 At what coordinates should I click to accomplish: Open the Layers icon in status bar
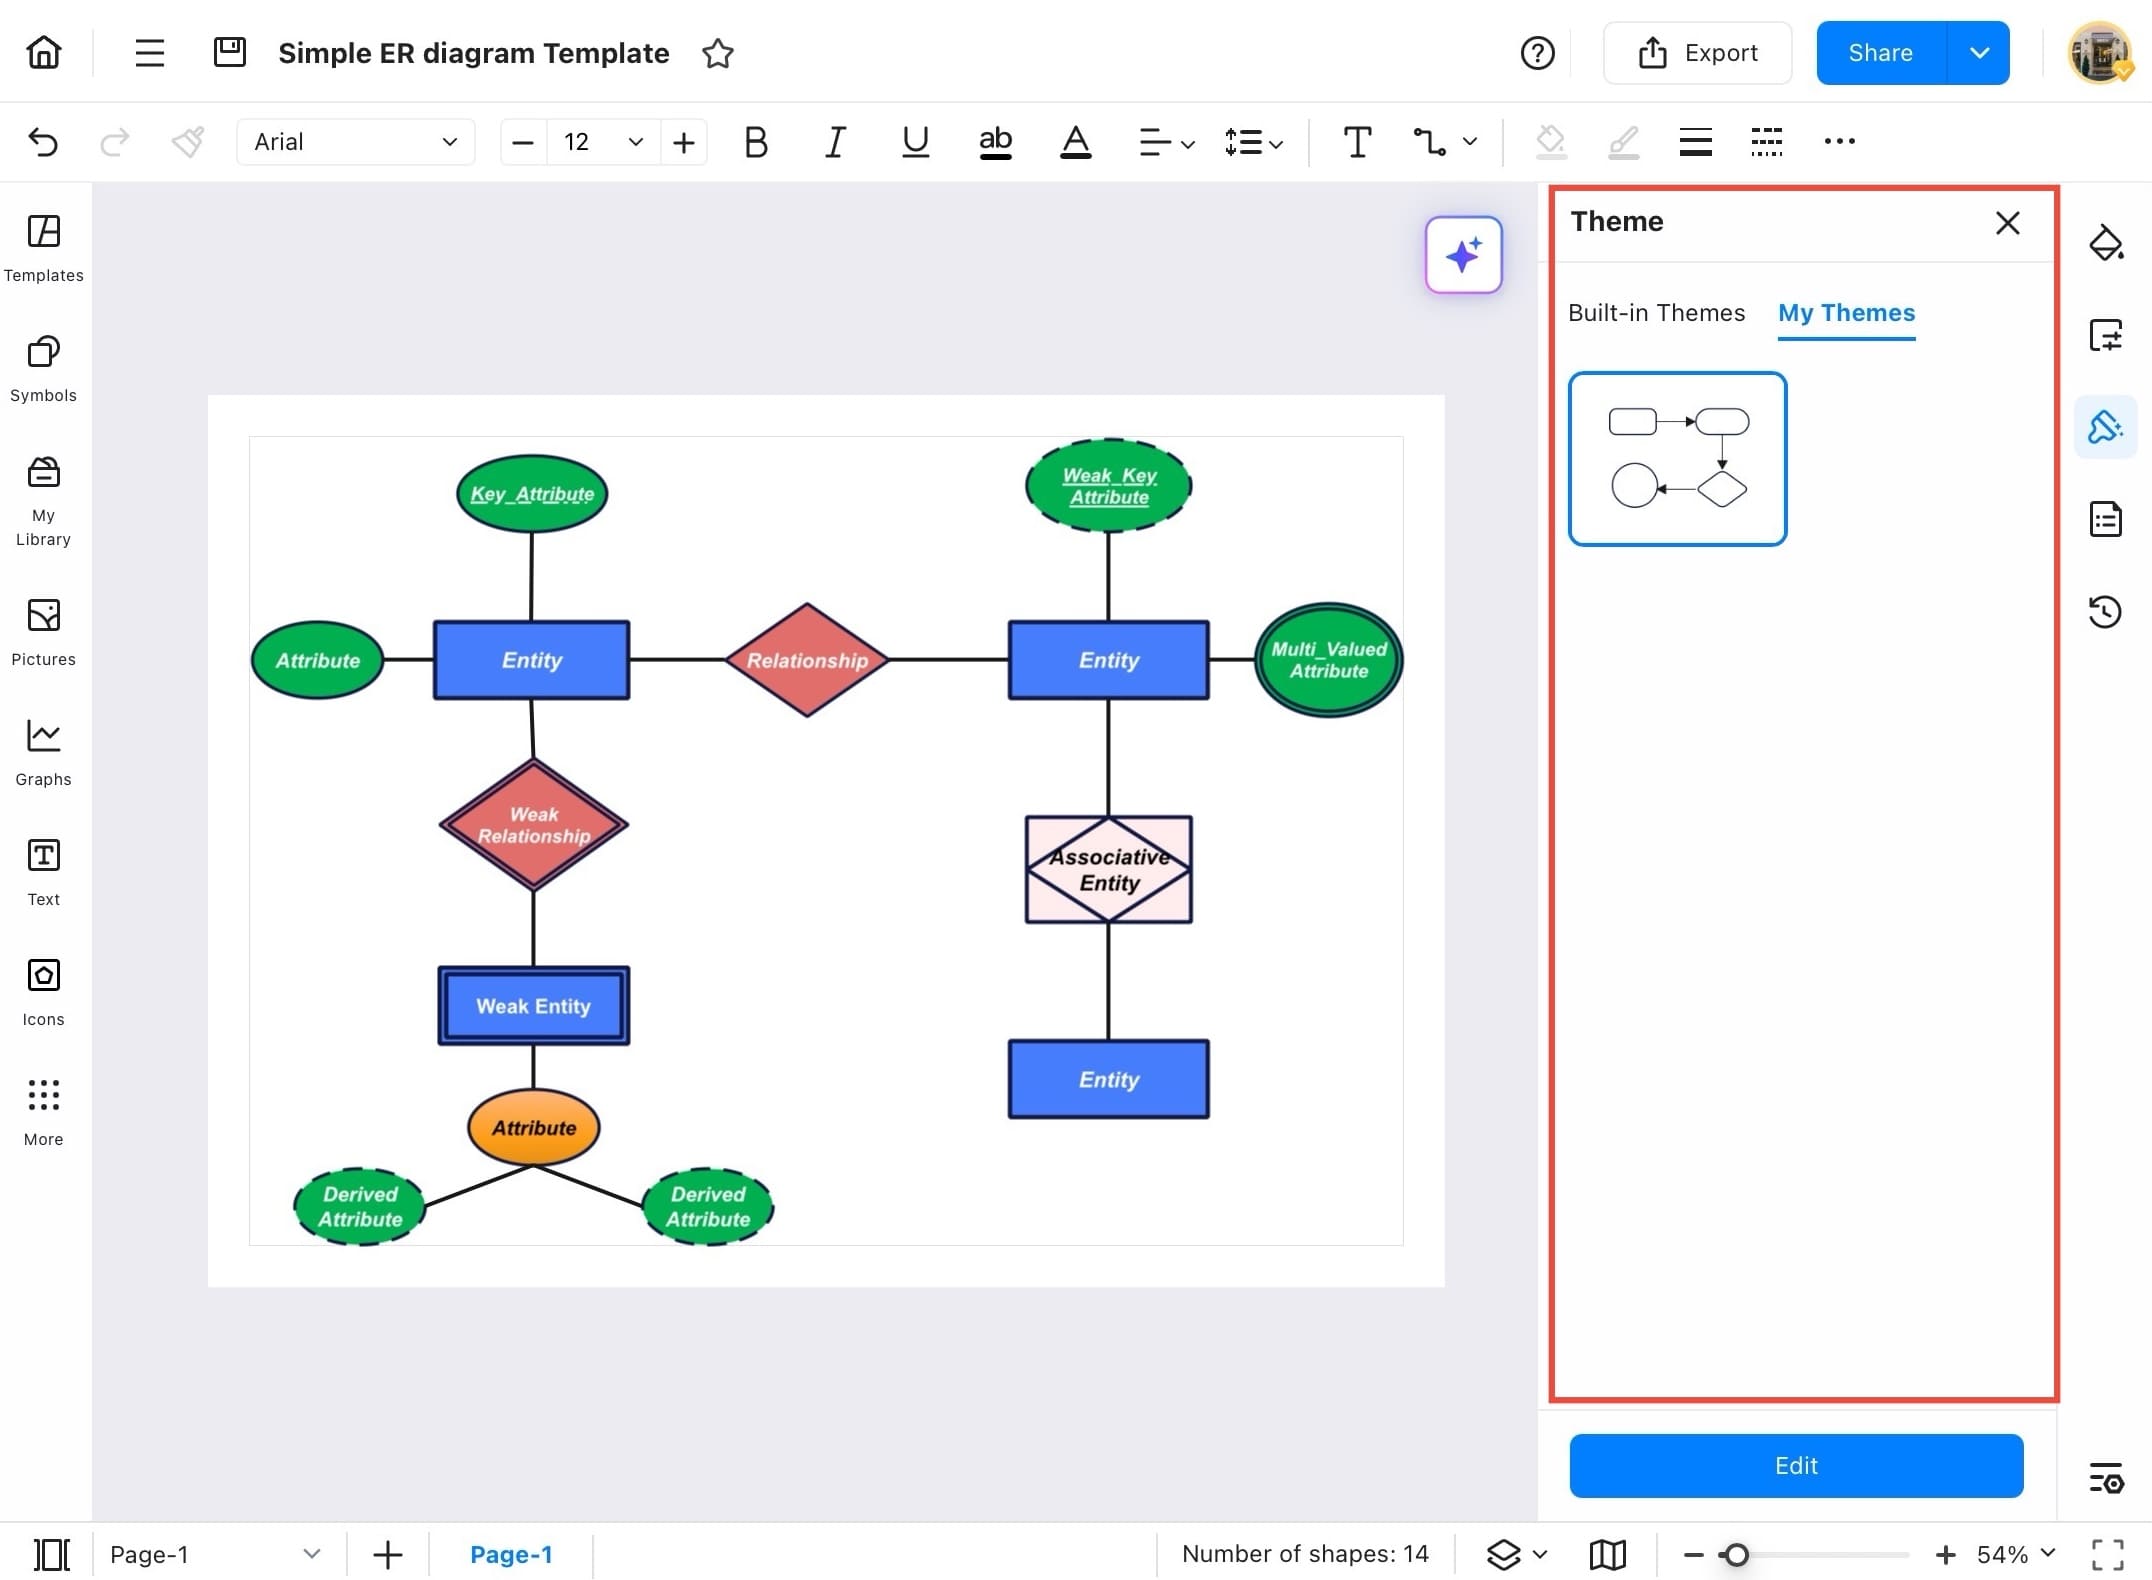click(1503, 1553)
